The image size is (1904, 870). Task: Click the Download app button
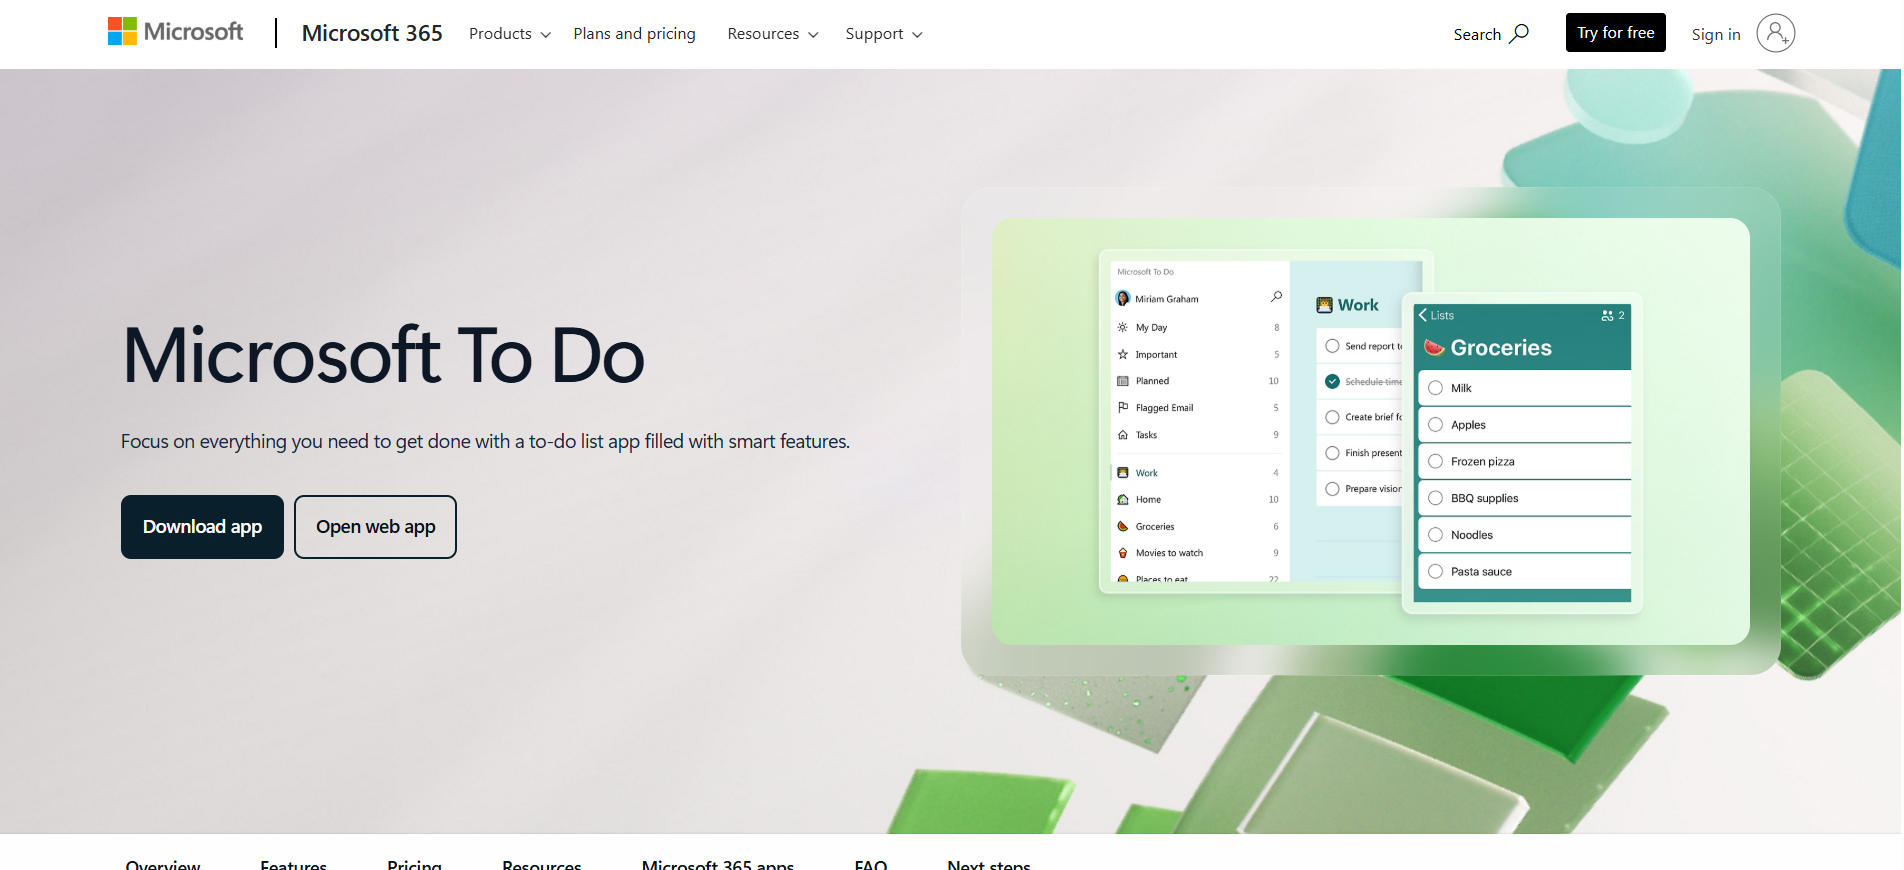[202, 527]
